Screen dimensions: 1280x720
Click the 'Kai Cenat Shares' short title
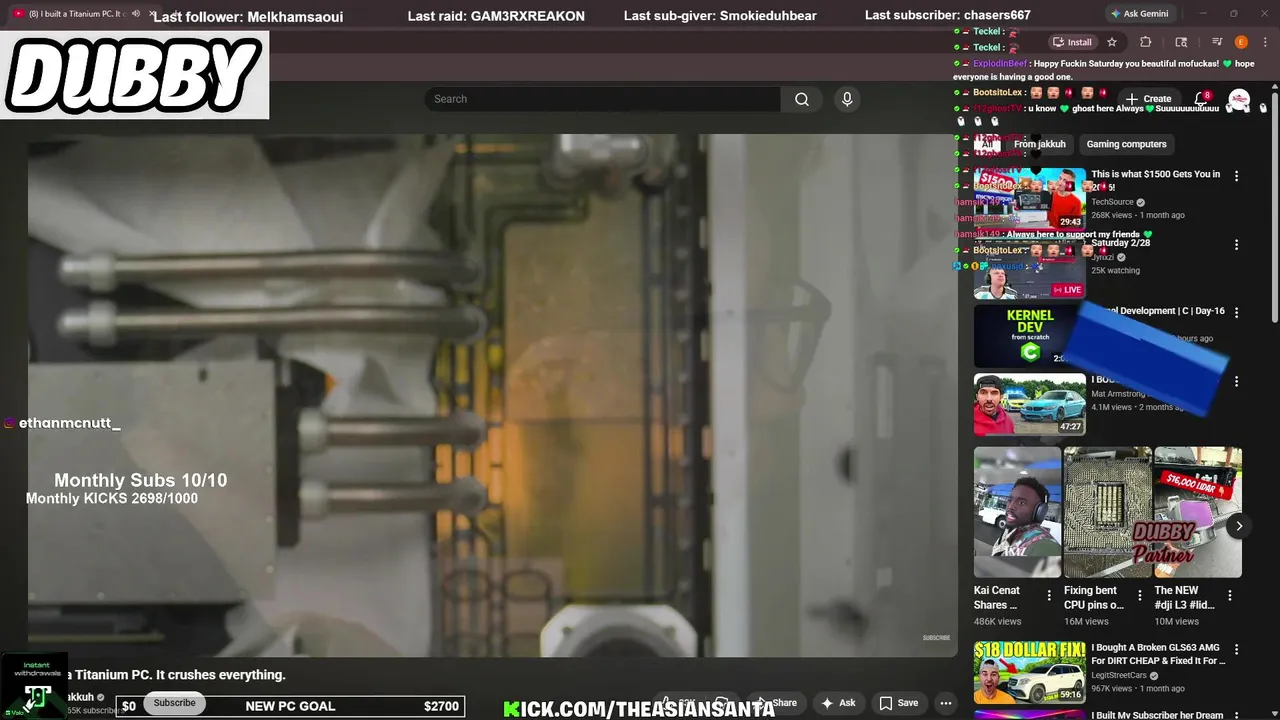pyautogui.click(x=997, y=598)
